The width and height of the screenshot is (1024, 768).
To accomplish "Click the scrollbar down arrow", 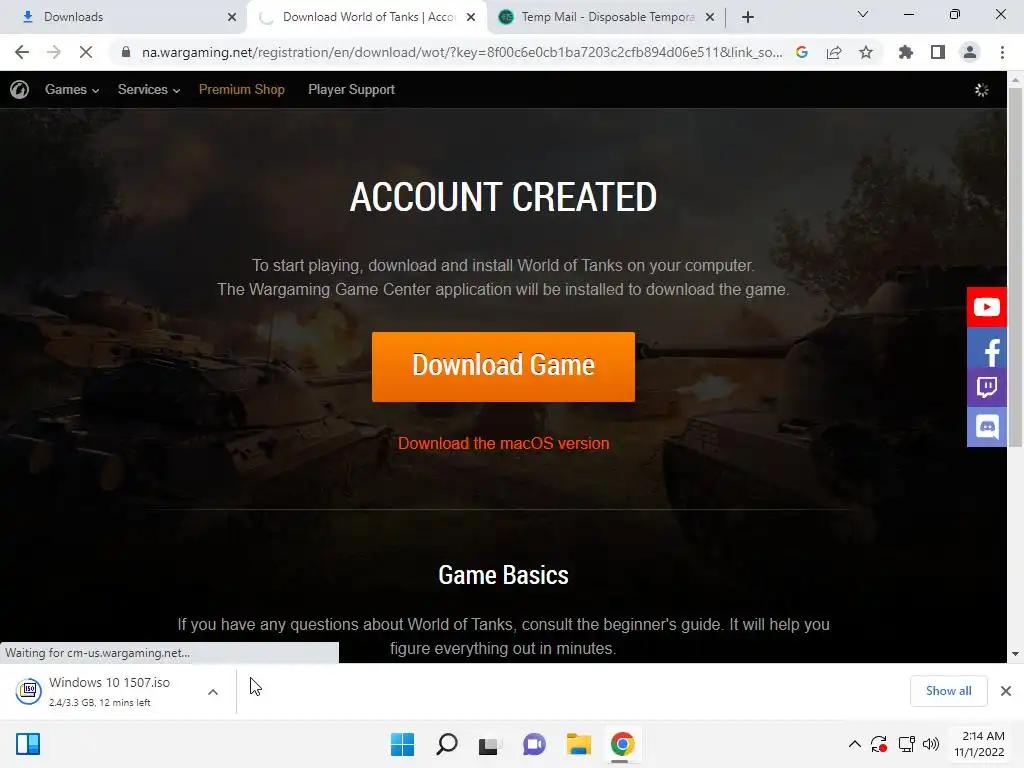I will (1015, 654).
